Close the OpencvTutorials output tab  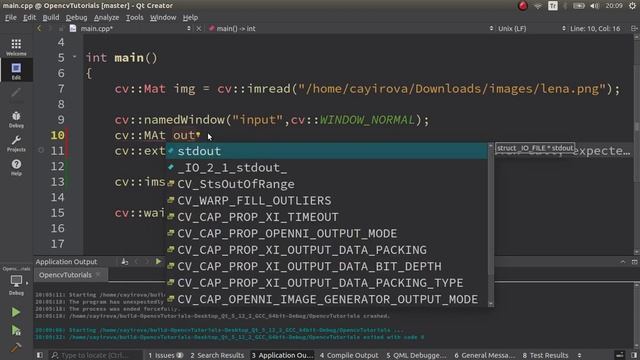[98, 275]
